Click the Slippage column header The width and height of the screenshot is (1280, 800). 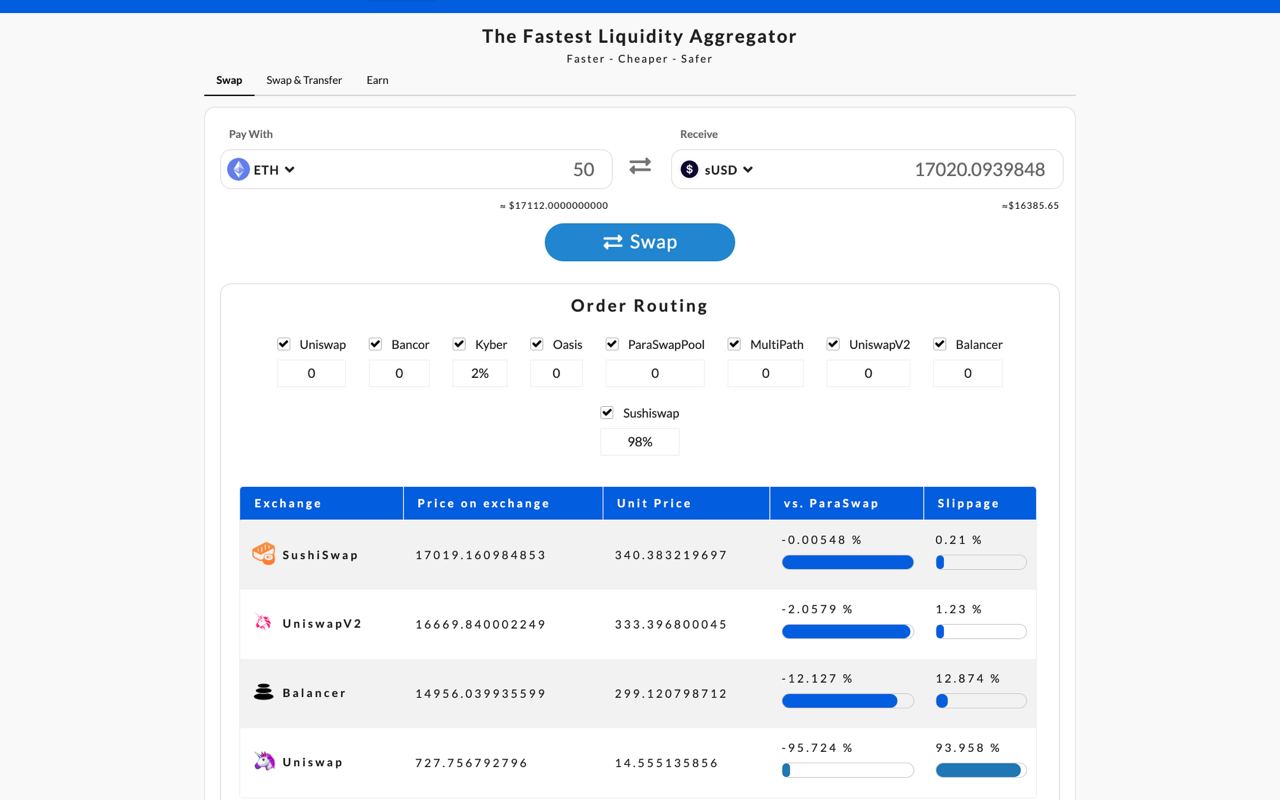980,503
